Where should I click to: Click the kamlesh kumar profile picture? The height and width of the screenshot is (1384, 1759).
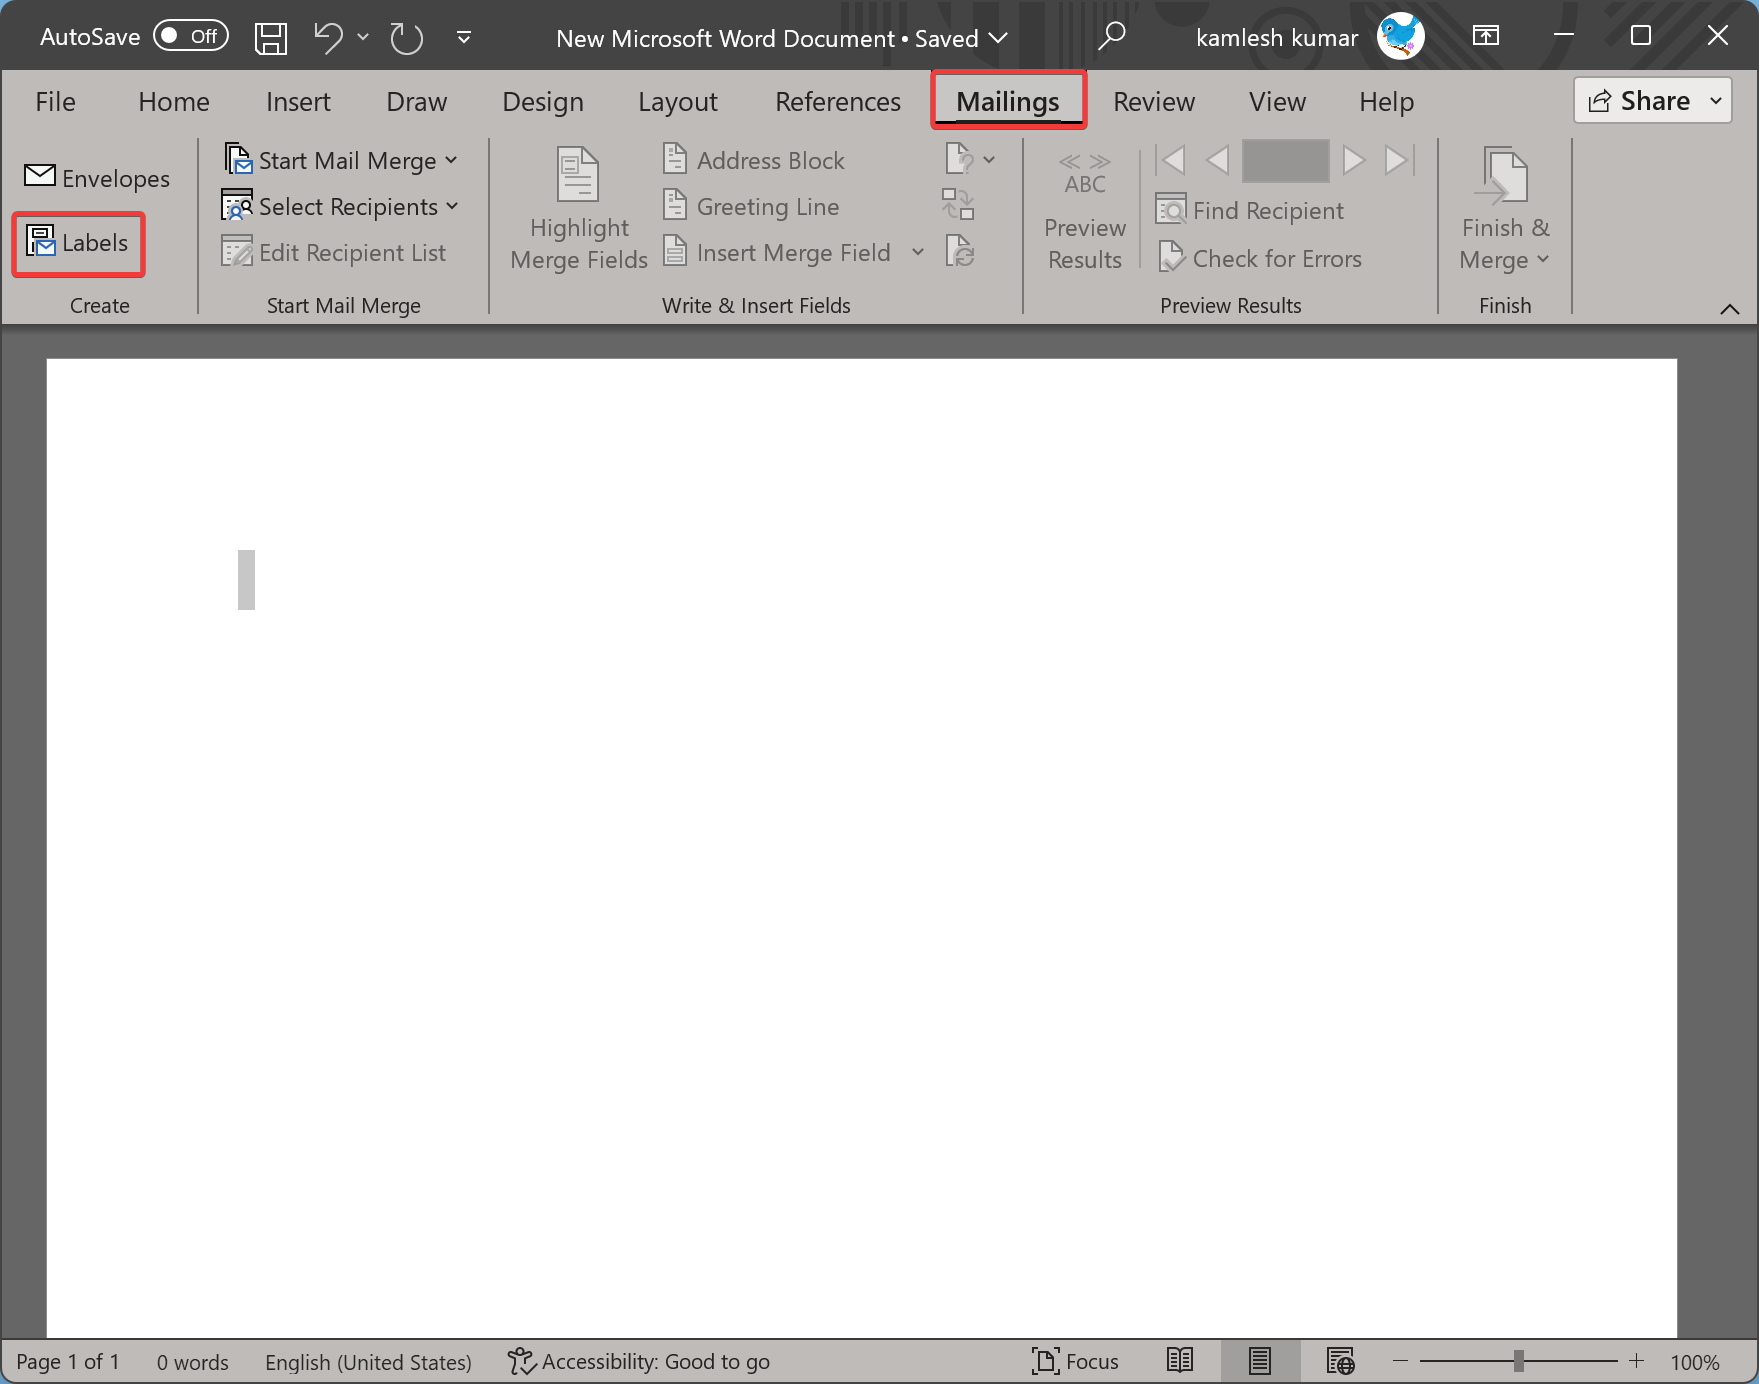pyautogui.click(x=1401, y=37)
